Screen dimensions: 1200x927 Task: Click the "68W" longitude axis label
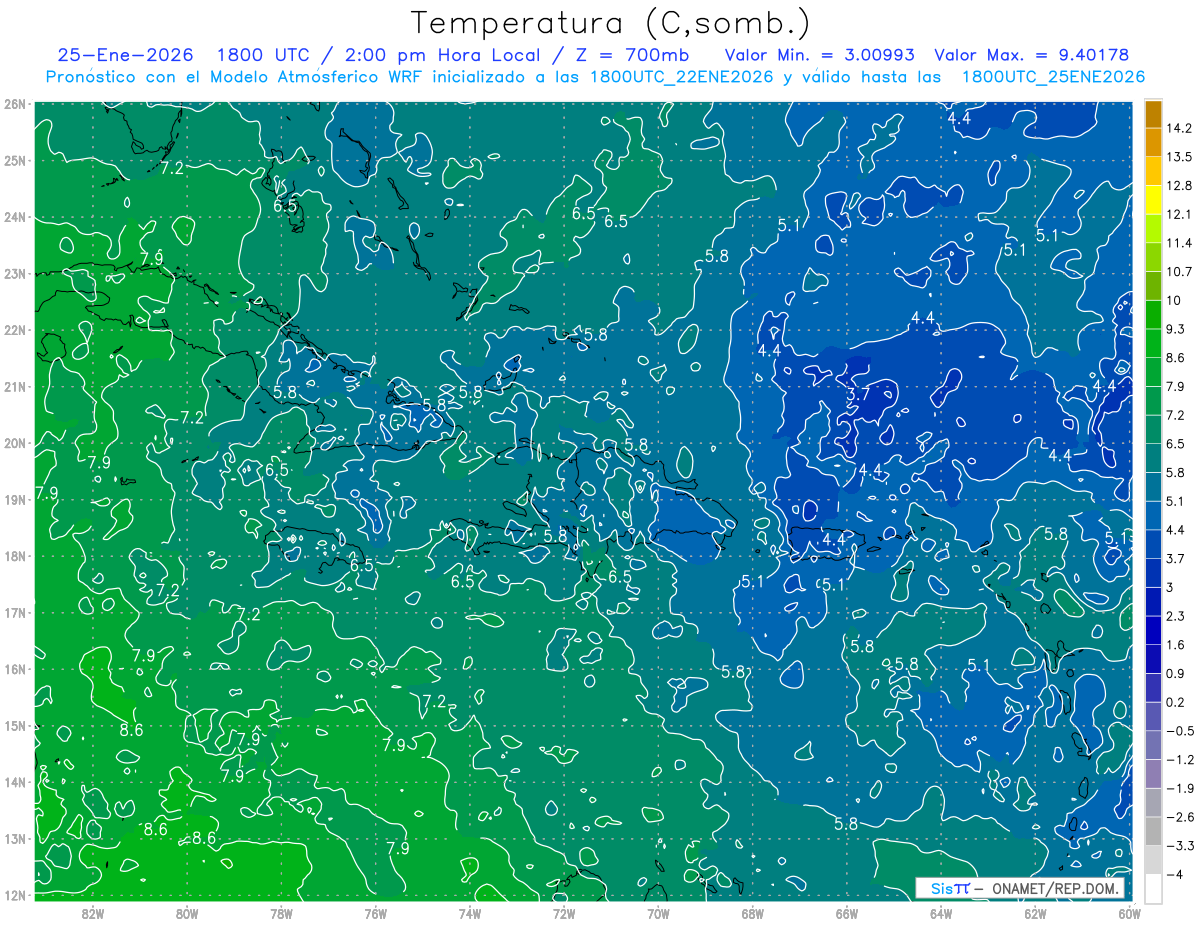click(x=752, y=913)
